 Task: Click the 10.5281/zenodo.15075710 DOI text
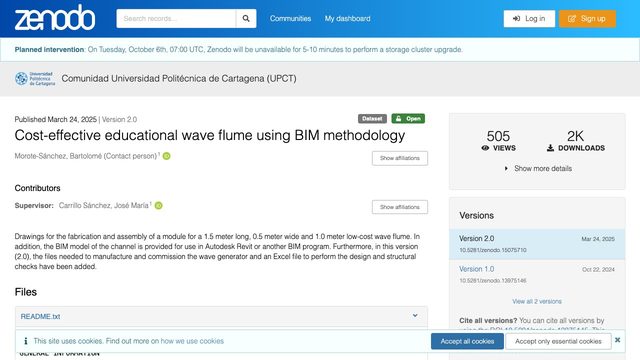coord(493,250)
